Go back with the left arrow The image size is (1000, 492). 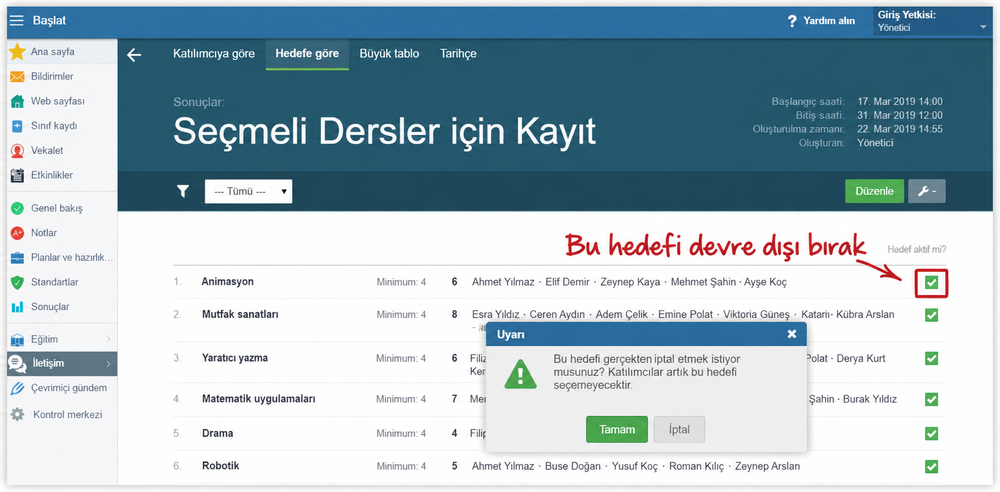134,55
